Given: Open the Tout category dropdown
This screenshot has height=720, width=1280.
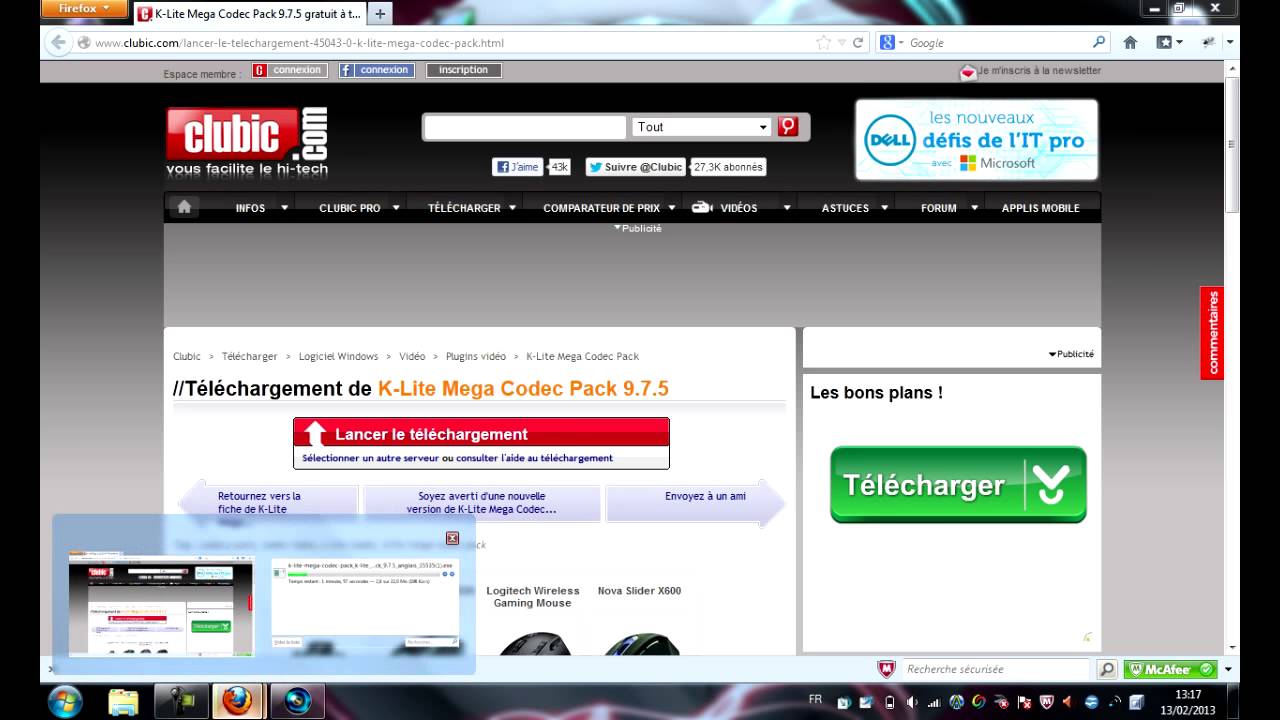Looking at the screenshot, I should [702, 127].
